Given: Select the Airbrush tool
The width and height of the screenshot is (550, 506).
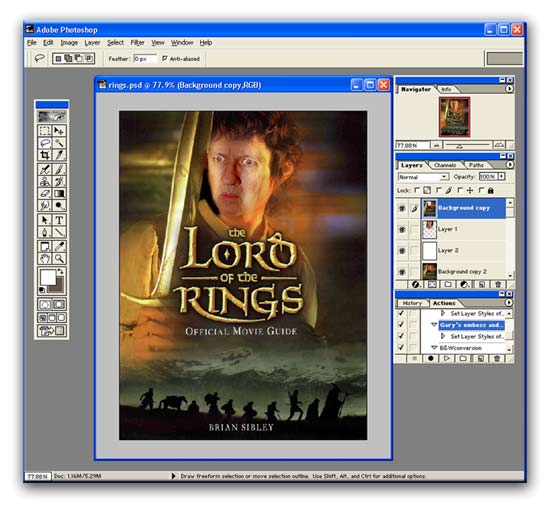Looking at the screenshot, I should [x=45, y=169].
